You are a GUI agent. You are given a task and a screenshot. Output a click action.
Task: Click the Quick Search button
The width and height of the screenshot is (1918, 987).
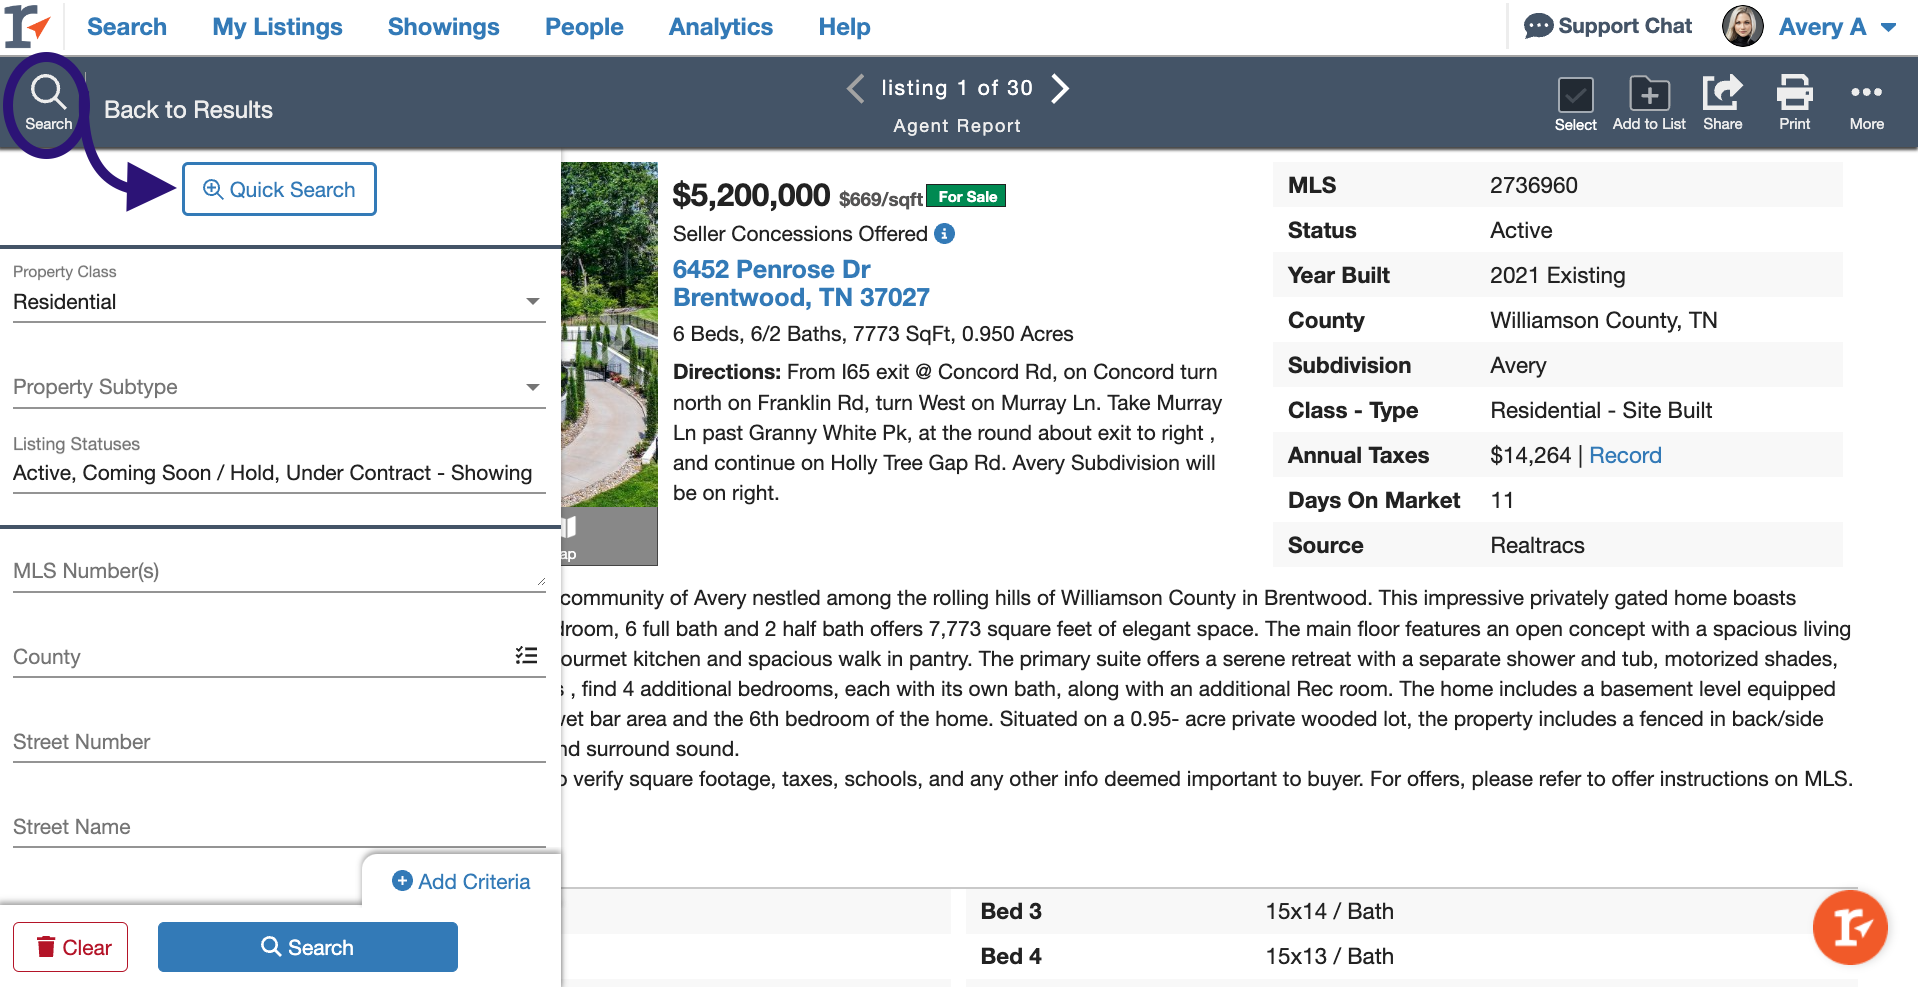click(x=279, y=189)
